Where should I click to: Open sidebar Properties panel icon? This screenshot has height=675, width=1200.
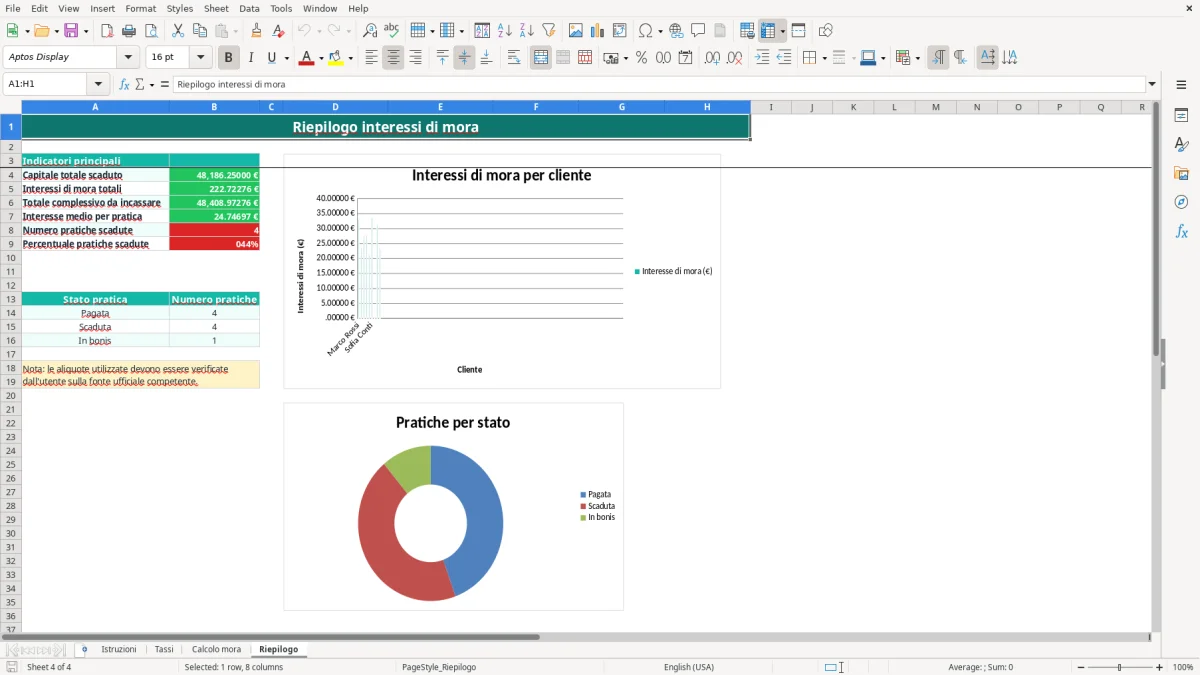point(1181,116)
